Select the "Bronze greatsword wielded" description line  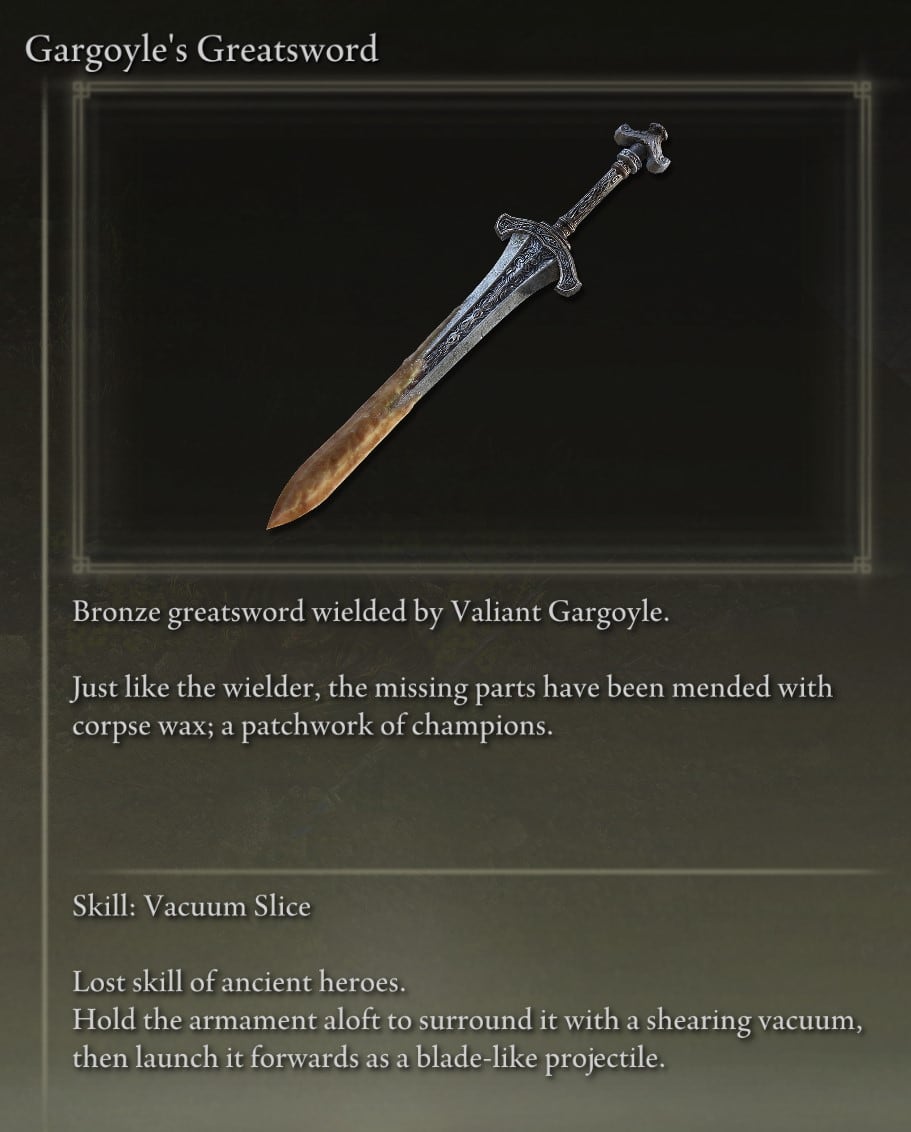pos(370,613)
